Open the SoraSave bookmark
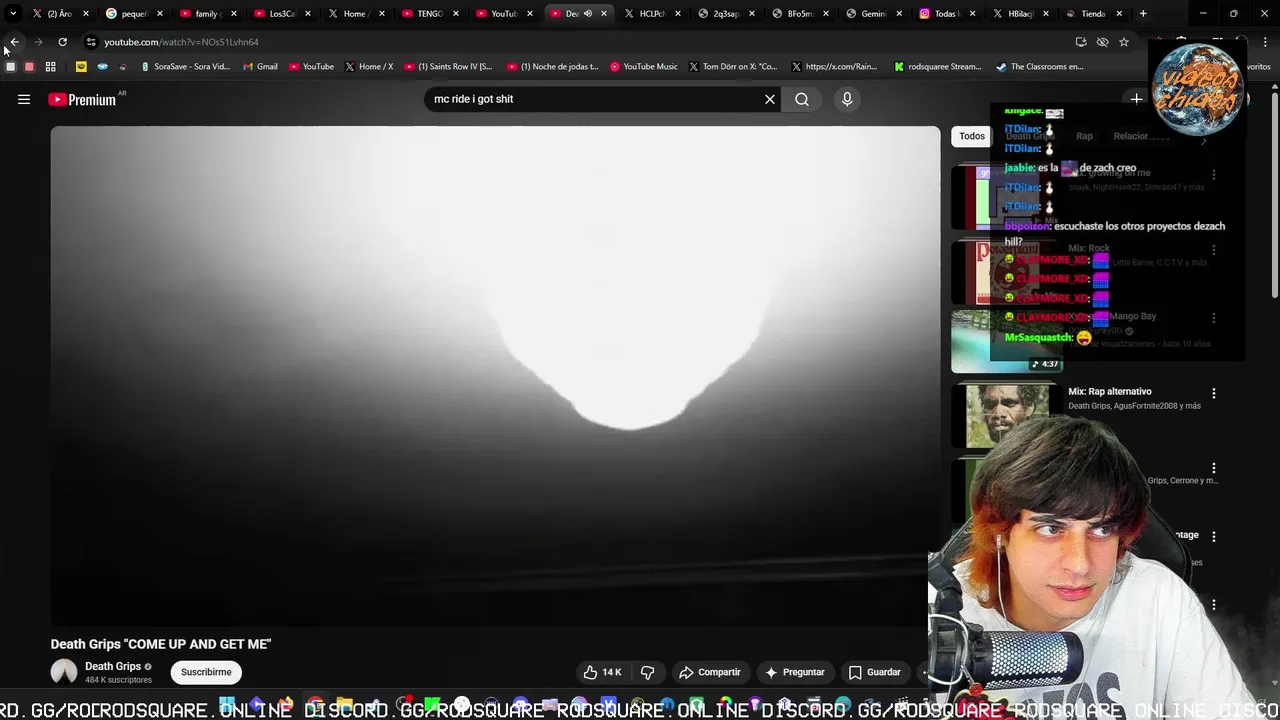This screenshot has height=720, width=1280. (185, 66)
